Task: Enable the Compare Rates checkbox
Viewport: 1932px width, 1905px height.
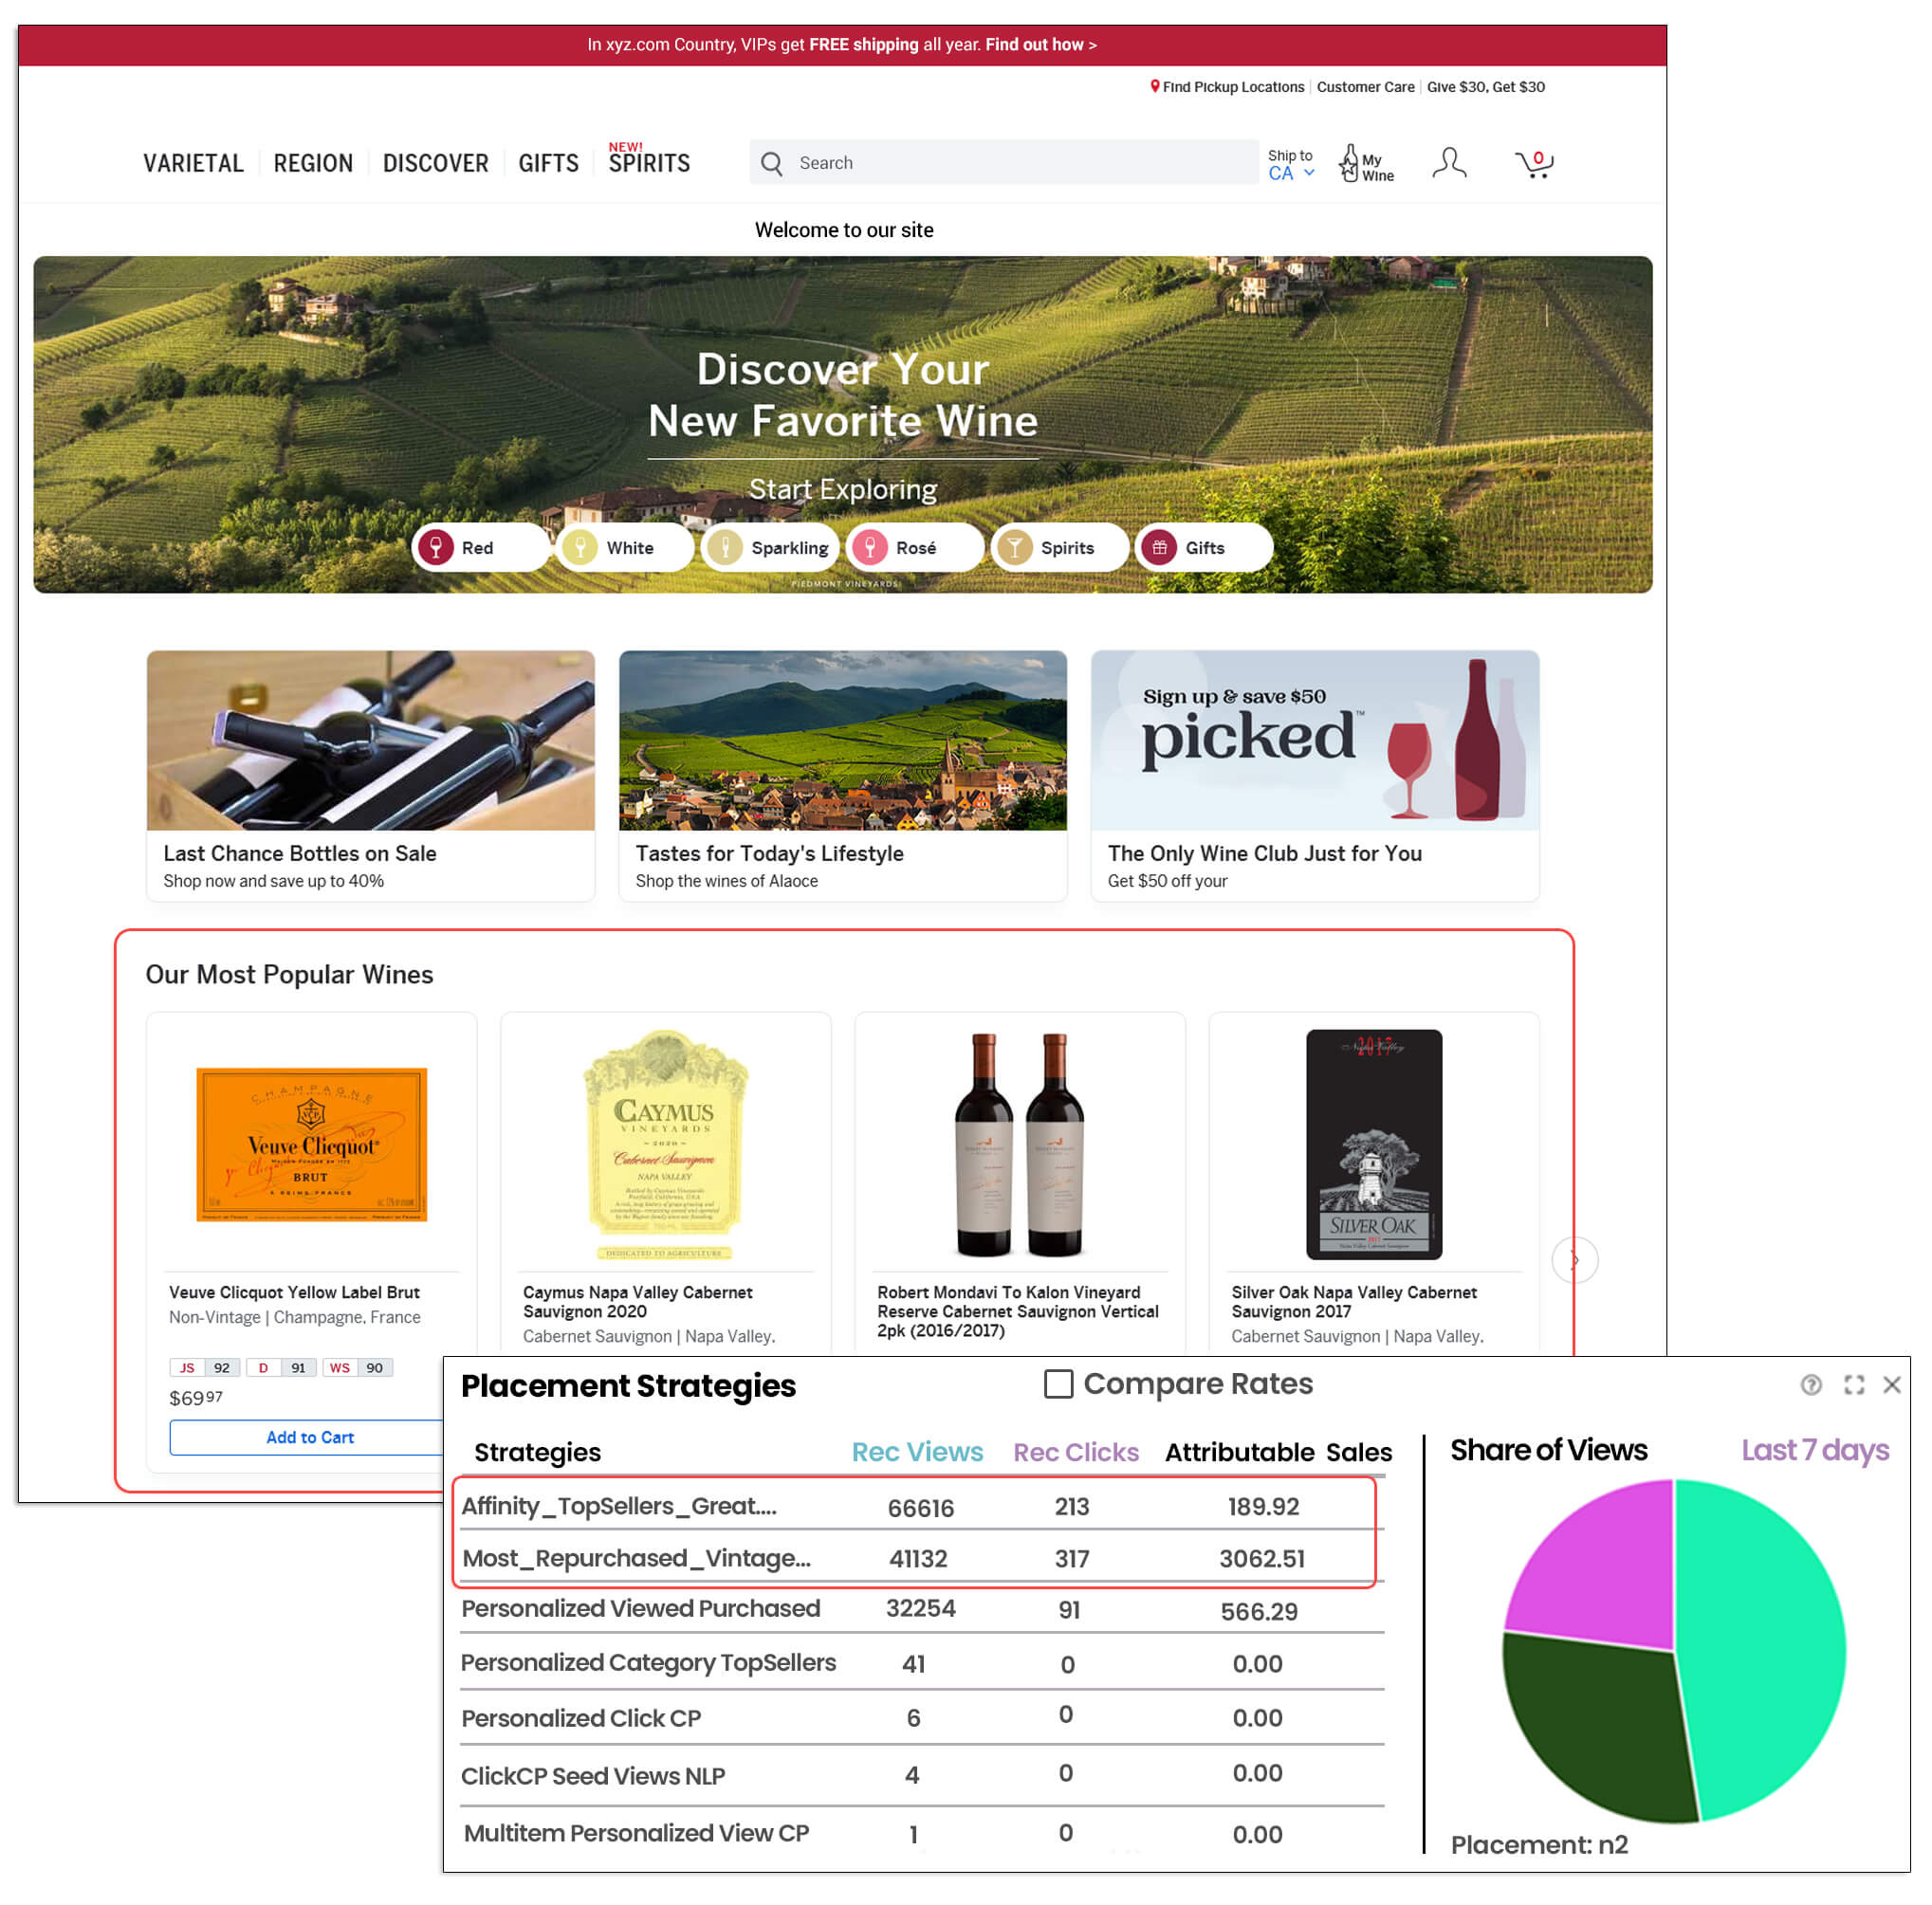Action: click(x=1058, y=1383)
